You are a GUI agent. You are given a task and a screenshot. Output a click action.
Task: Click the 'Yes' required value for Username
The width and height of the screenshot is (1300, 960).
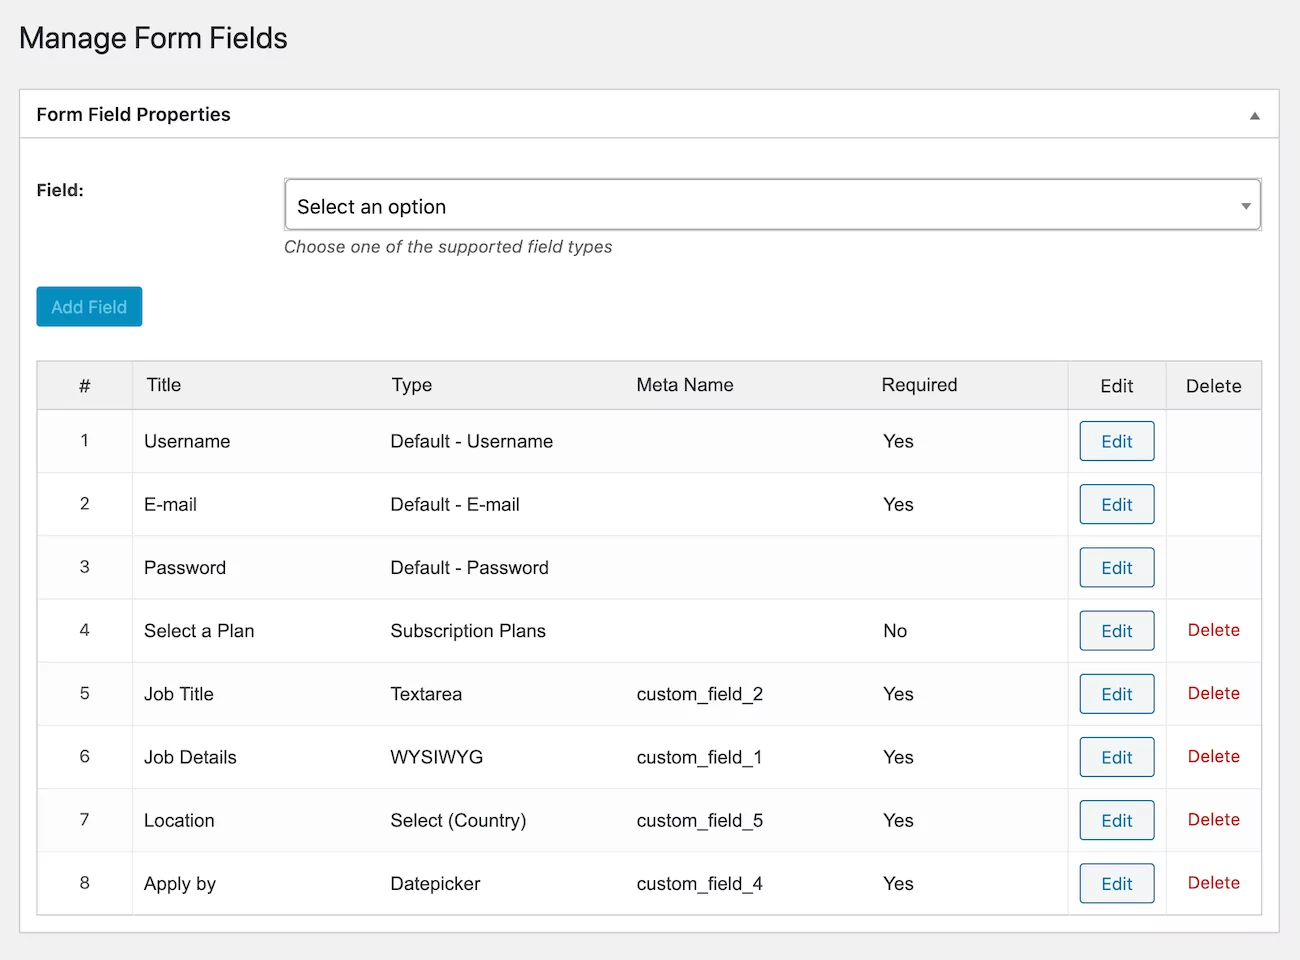point(898,441)
